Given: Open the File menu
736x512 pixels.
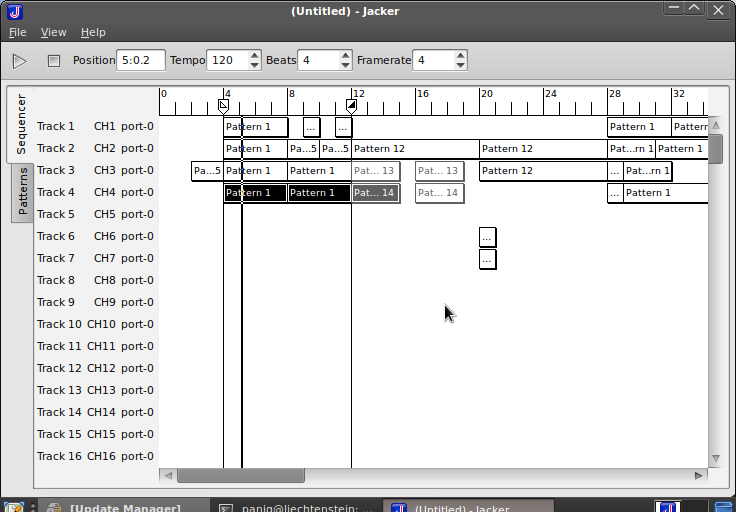Looking at the screenshot, I should coord(17,32).
